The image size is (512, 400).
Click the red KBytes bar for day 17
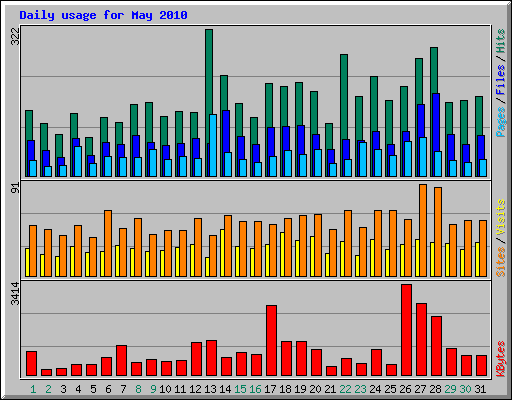pyautogui.click(x=272, y=341)
